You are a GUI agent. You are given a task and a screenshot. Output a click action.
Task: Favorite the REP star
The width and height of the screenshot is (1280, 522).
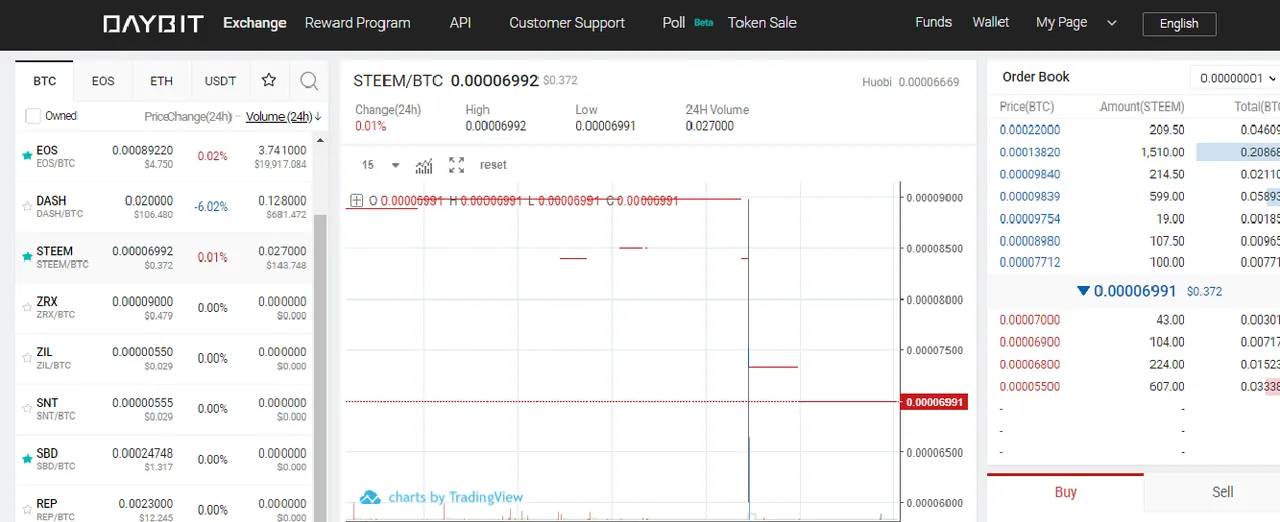pyautogui.click(x=27, y=510)
